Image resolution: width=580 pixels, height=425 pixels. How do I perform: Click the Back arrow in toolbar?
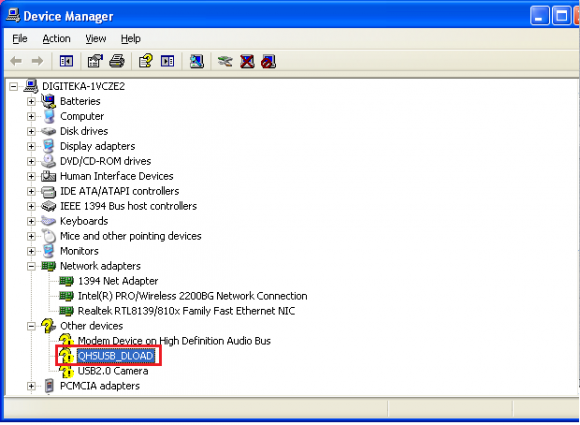[x=16, y=61]
